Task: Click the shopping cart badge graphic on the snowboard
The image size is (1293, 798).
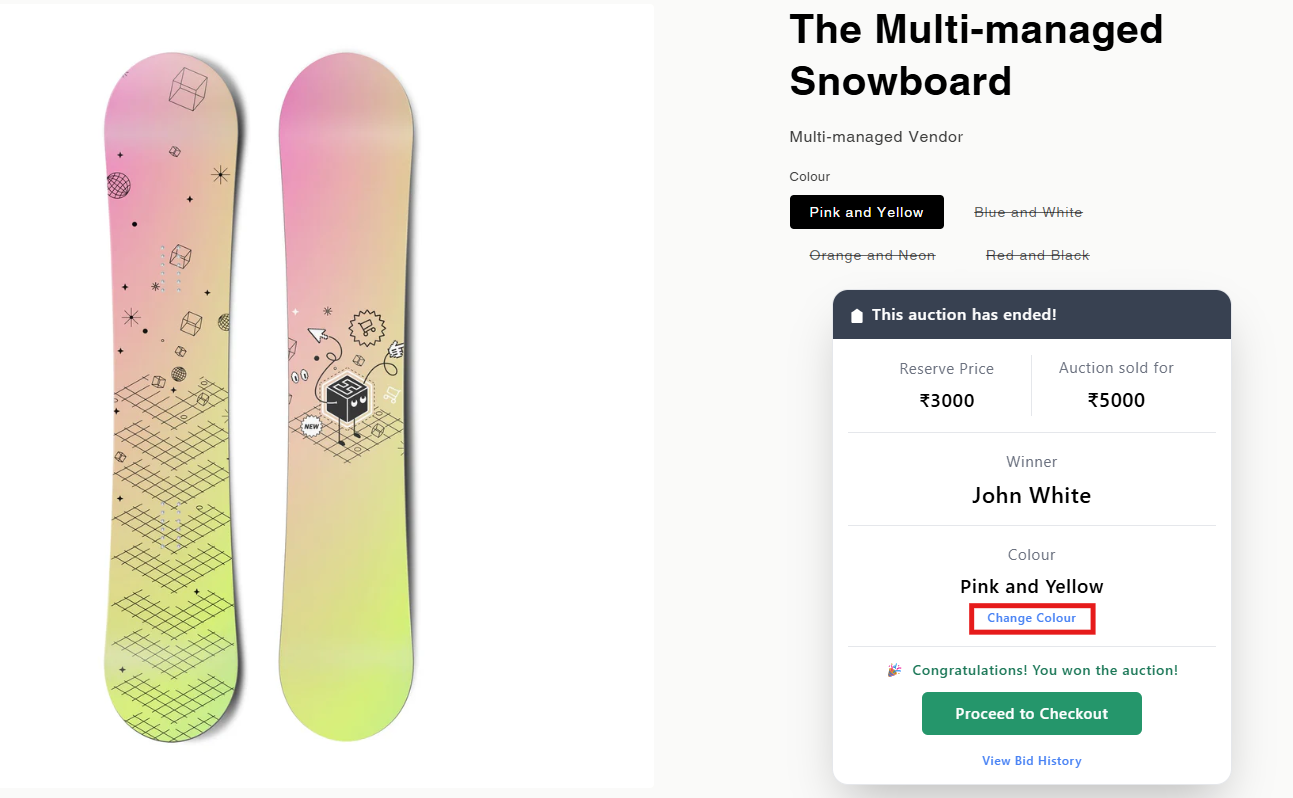Action: [x=366, y=327]
